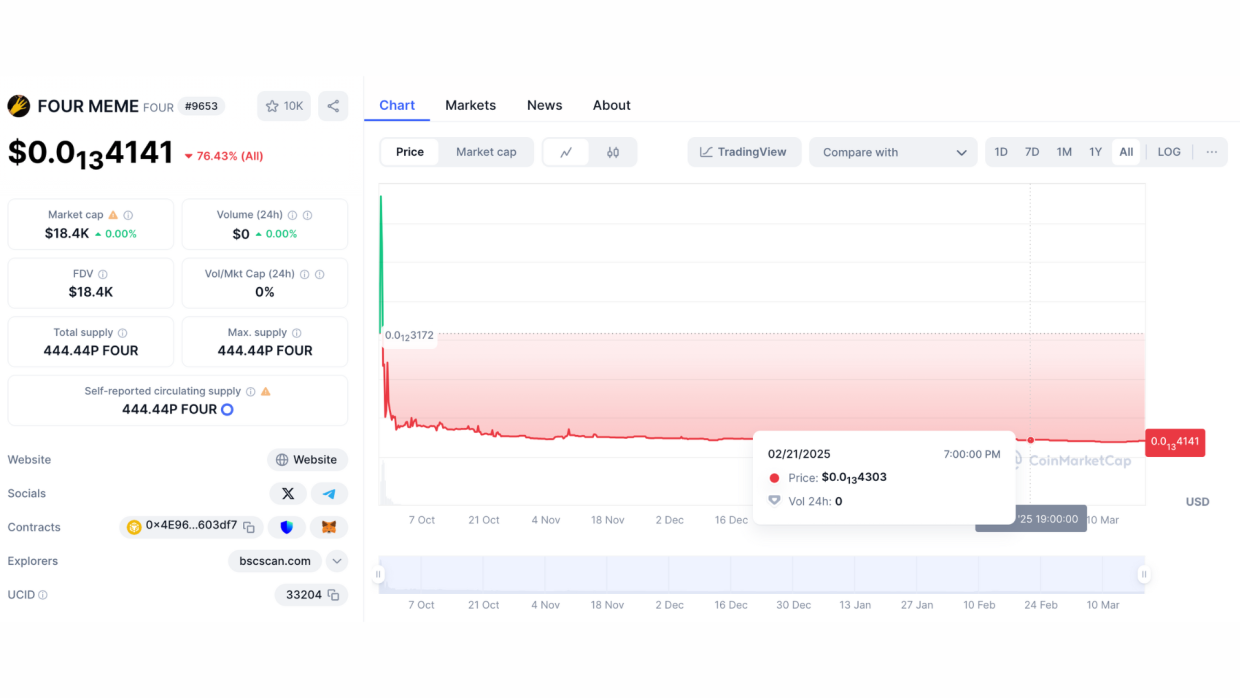Open the News tab
The image size is (1240, 698).
(544, 105)
